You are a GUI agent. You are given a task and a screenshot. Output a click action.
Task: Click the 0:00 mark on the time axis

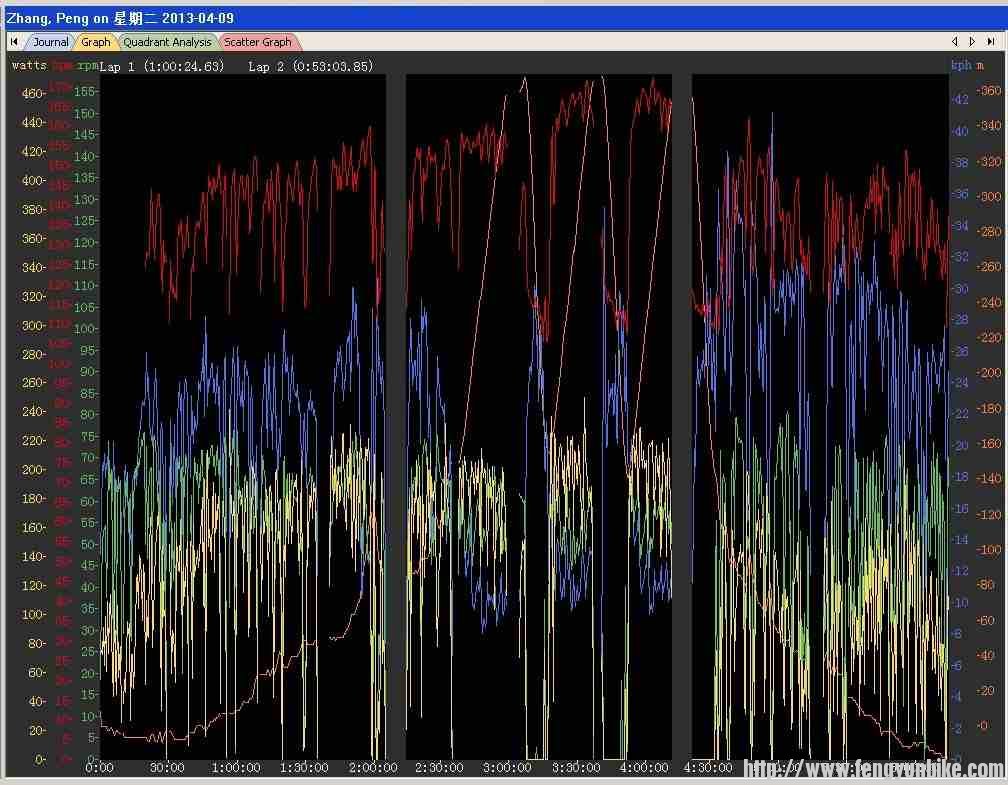99,768
